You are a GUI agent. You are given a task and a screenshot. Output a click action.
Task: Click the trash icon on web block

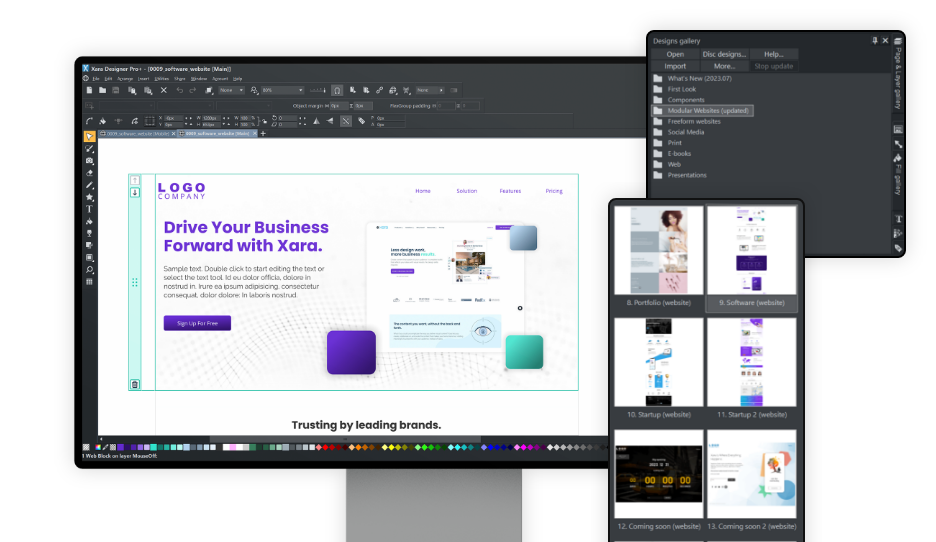coord(135,384)
